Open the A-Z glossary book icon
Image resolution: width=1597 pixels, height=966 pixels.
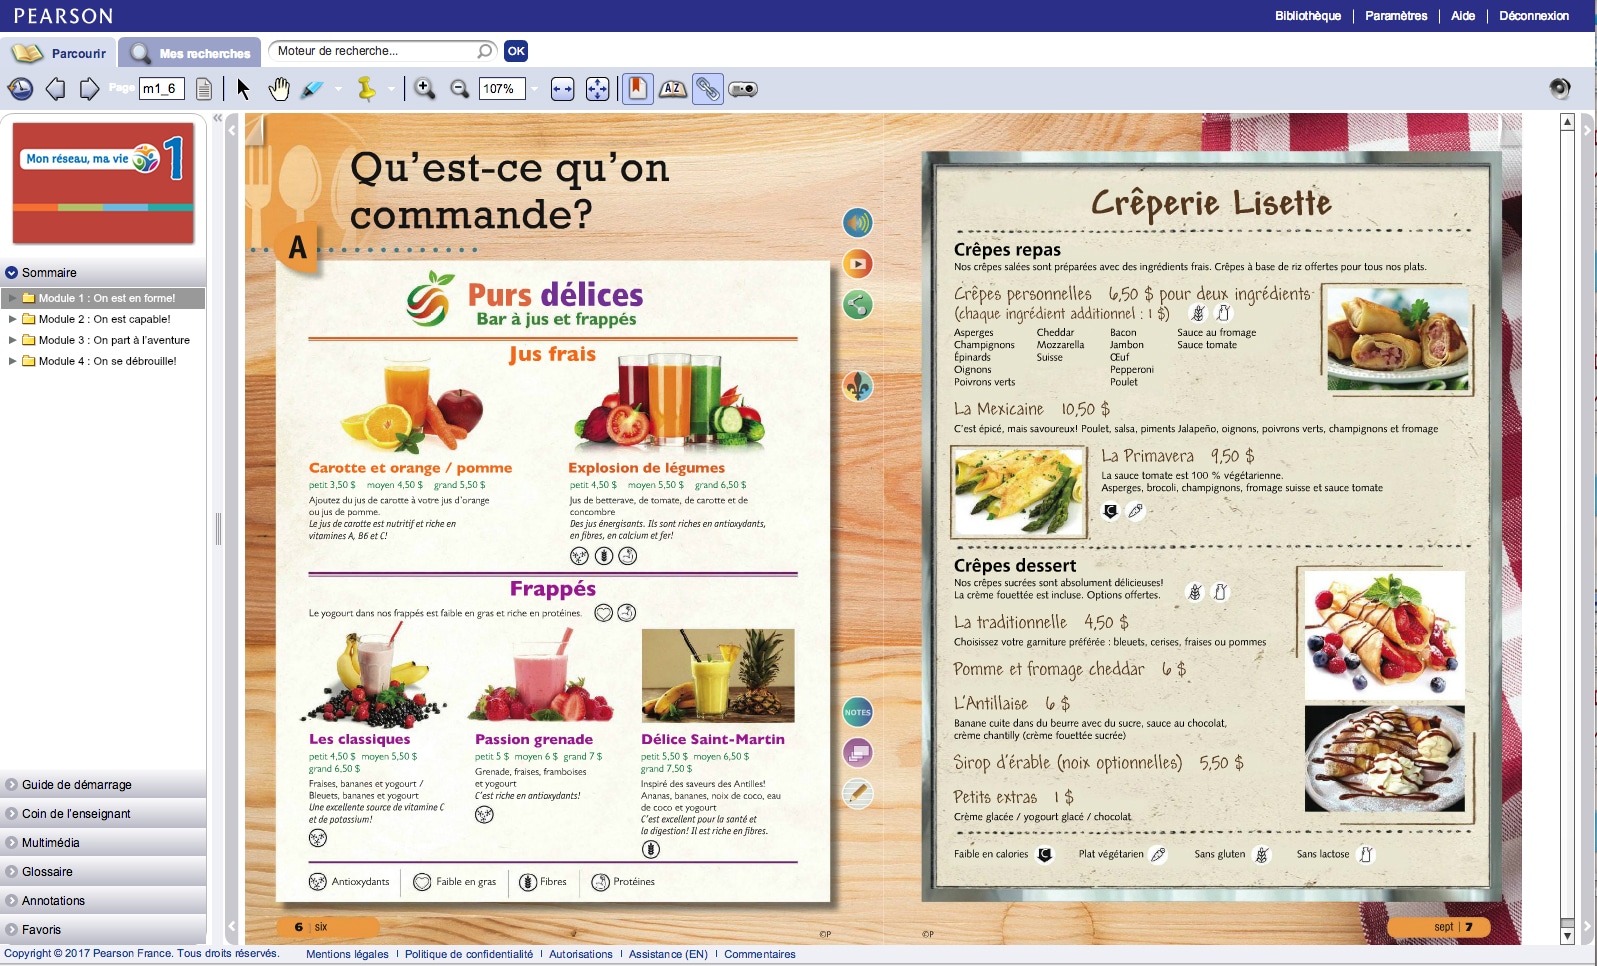(673, 89)
